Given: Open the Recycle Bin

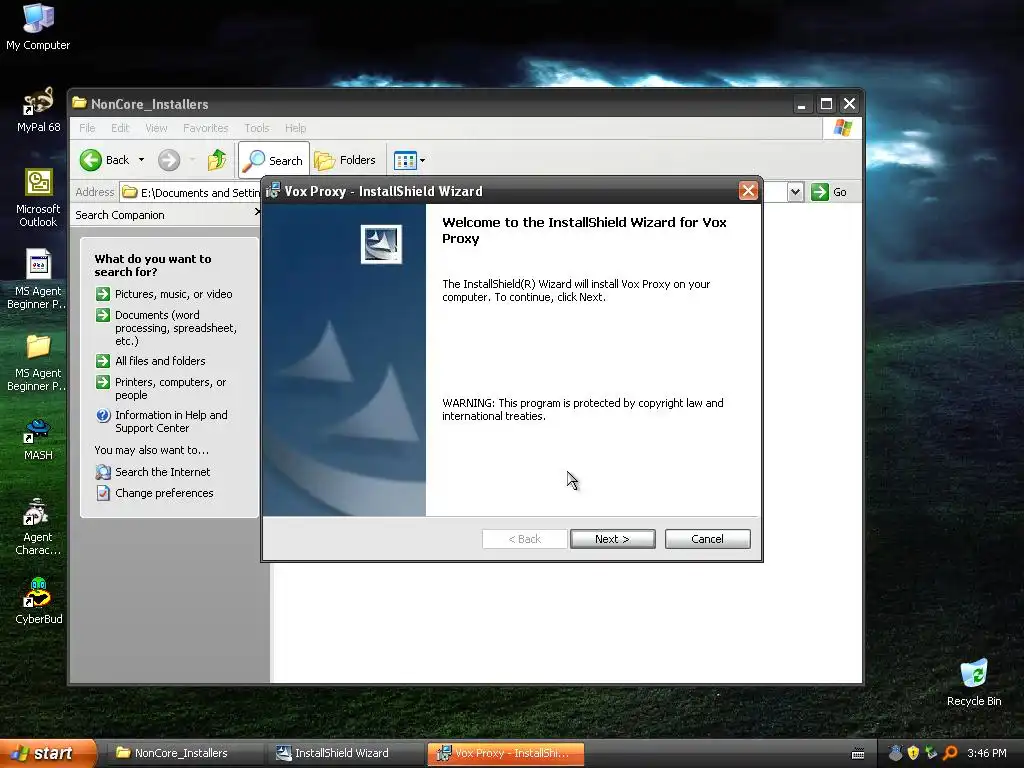Looking at the screenshot, I should click(x=974, y=682).
